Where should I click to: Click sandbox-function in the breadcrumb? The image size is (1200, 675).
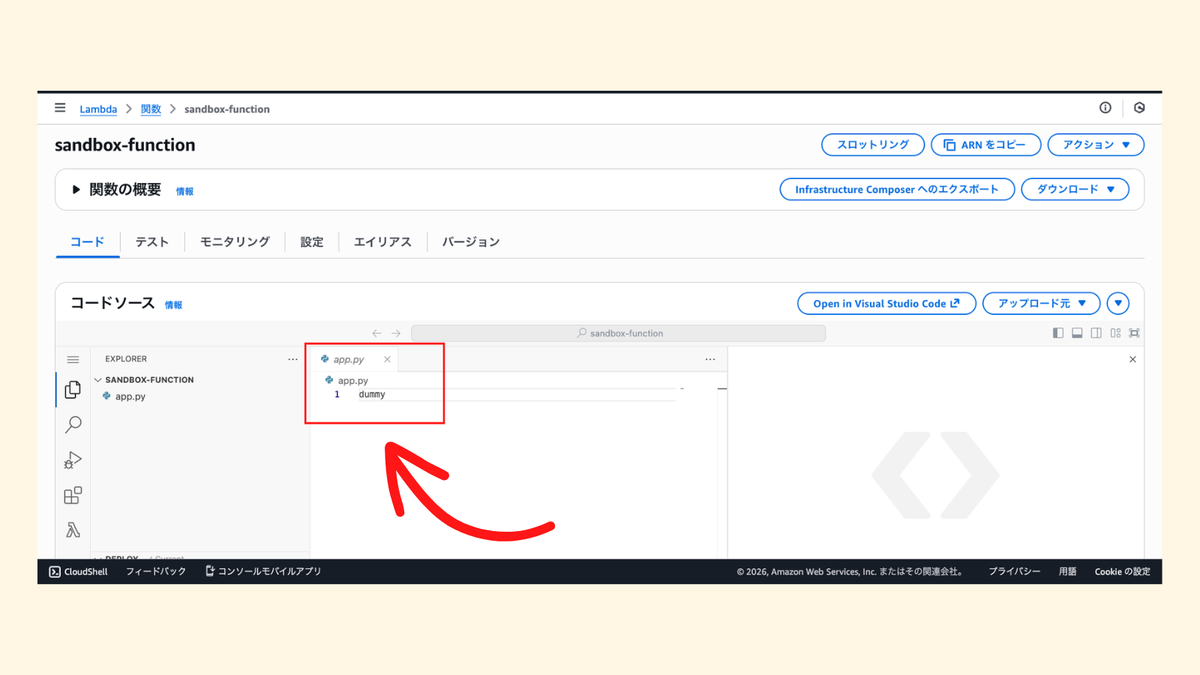[227, 109]
